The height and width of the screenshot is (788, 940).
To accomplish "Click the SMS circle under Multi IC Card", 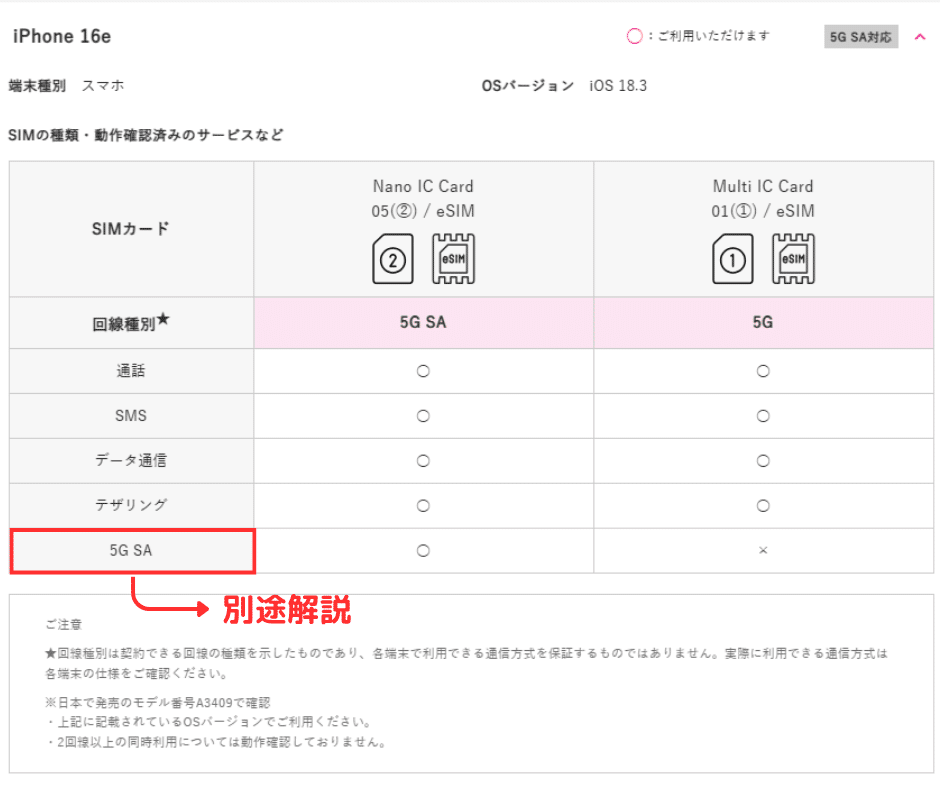I will click(763, 416).
